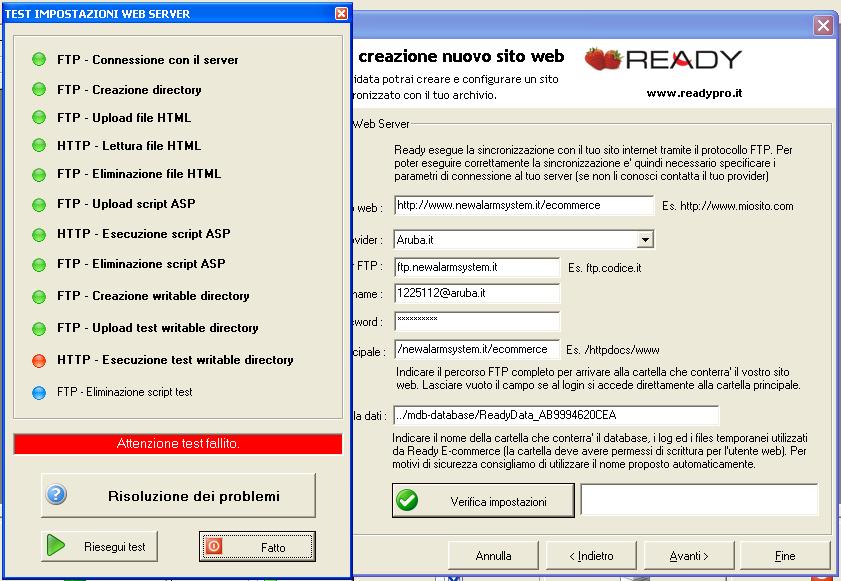841x581 pixels.
Task: Open Risoluzione dei problemi help
Action: click(178, 495)
